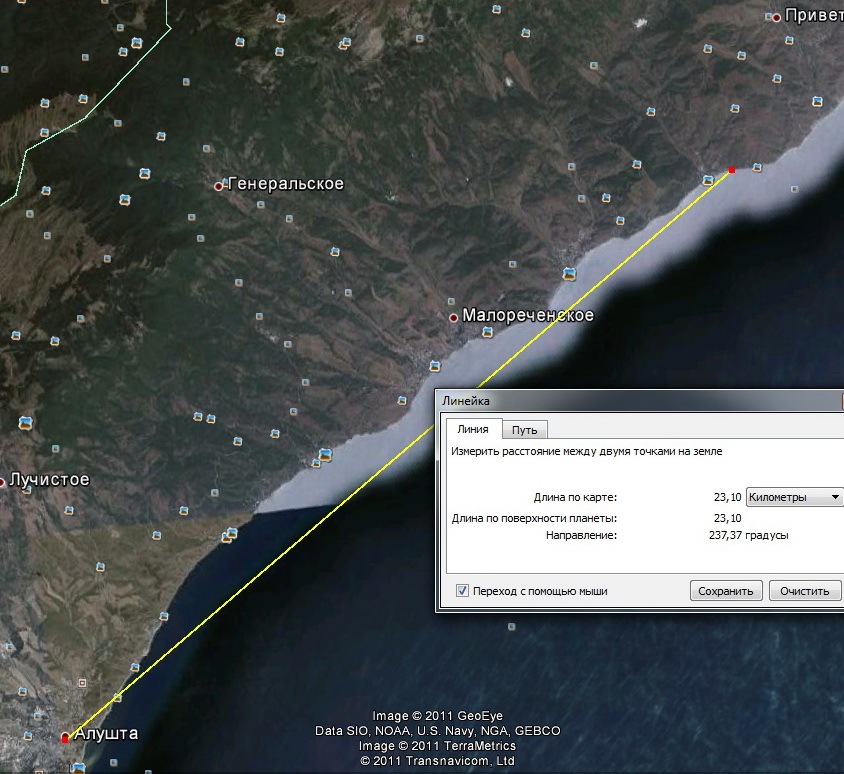Screen dimensions: 844x774
Task: Click the red ruler endpoint at Алушта
Action: (65, 738)
